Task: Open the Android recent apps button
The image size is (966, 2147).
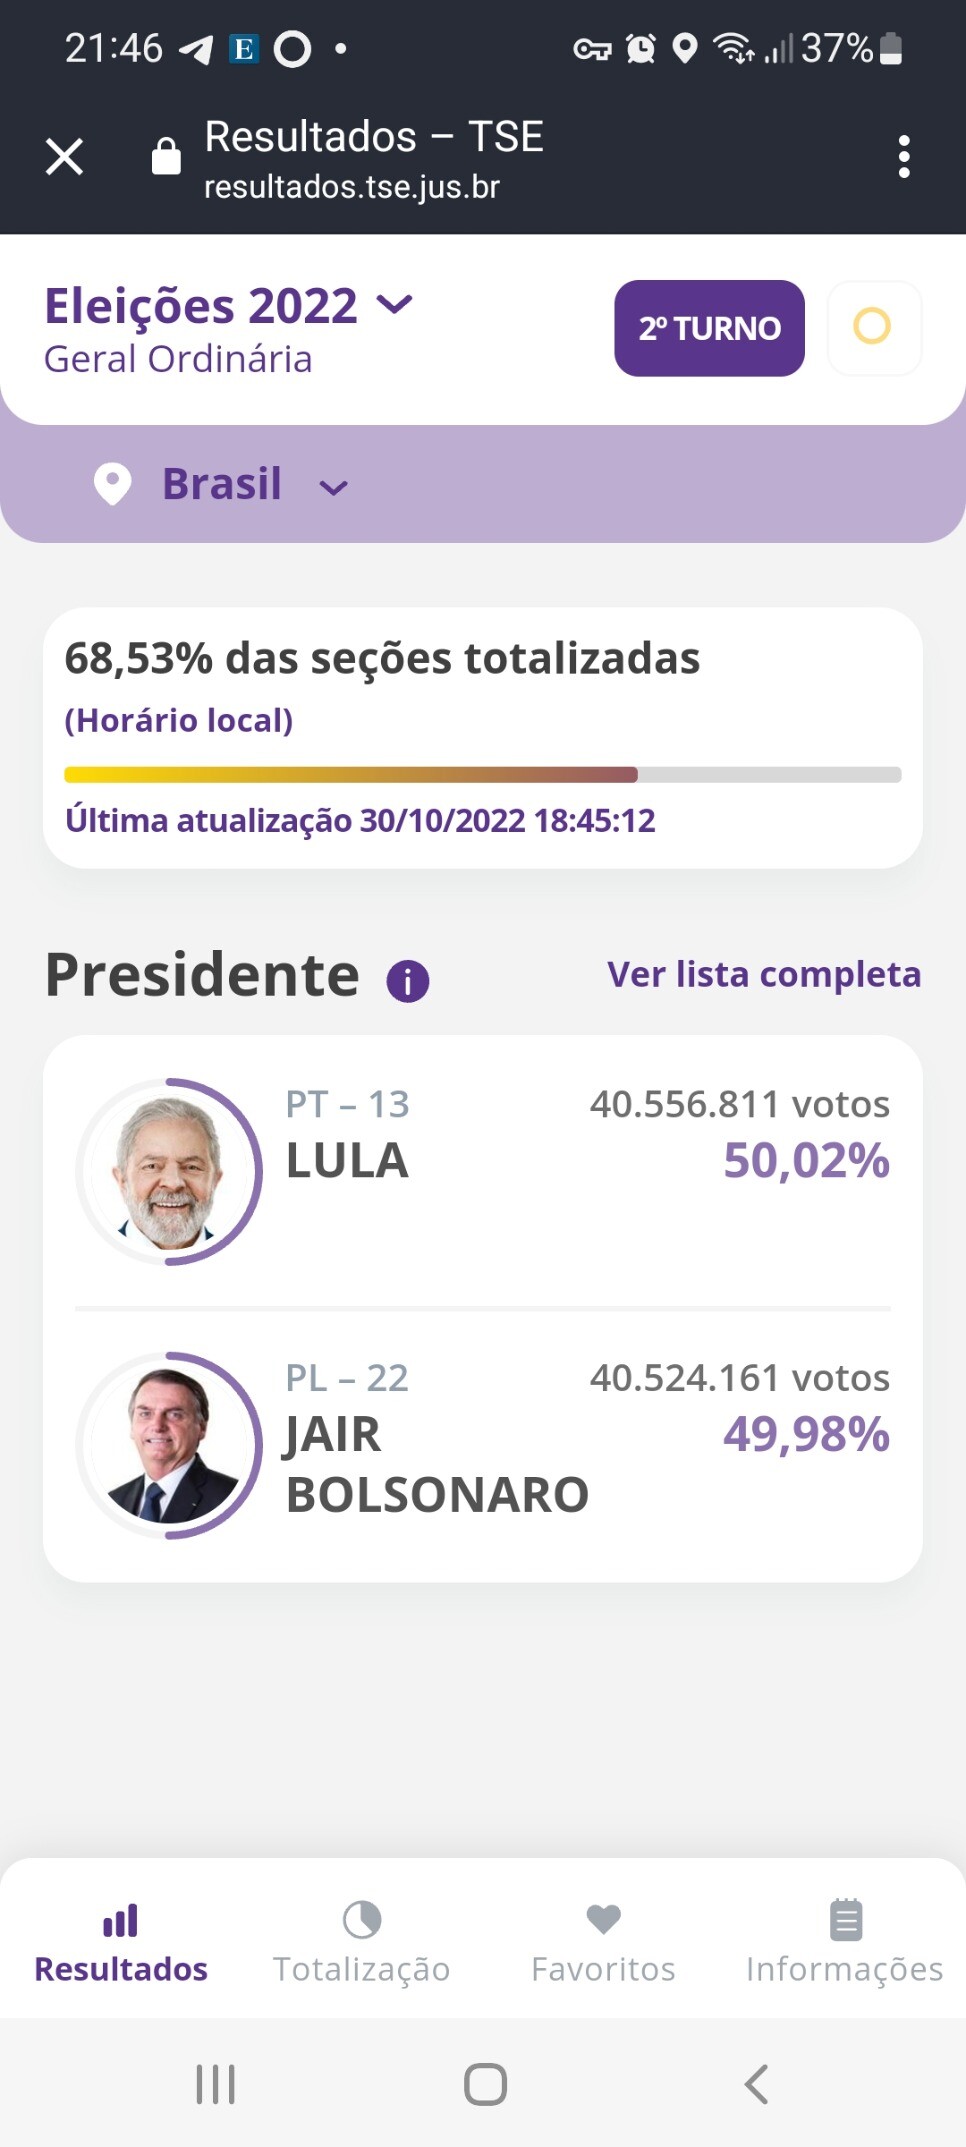Action: click(x=215, y=2084)
